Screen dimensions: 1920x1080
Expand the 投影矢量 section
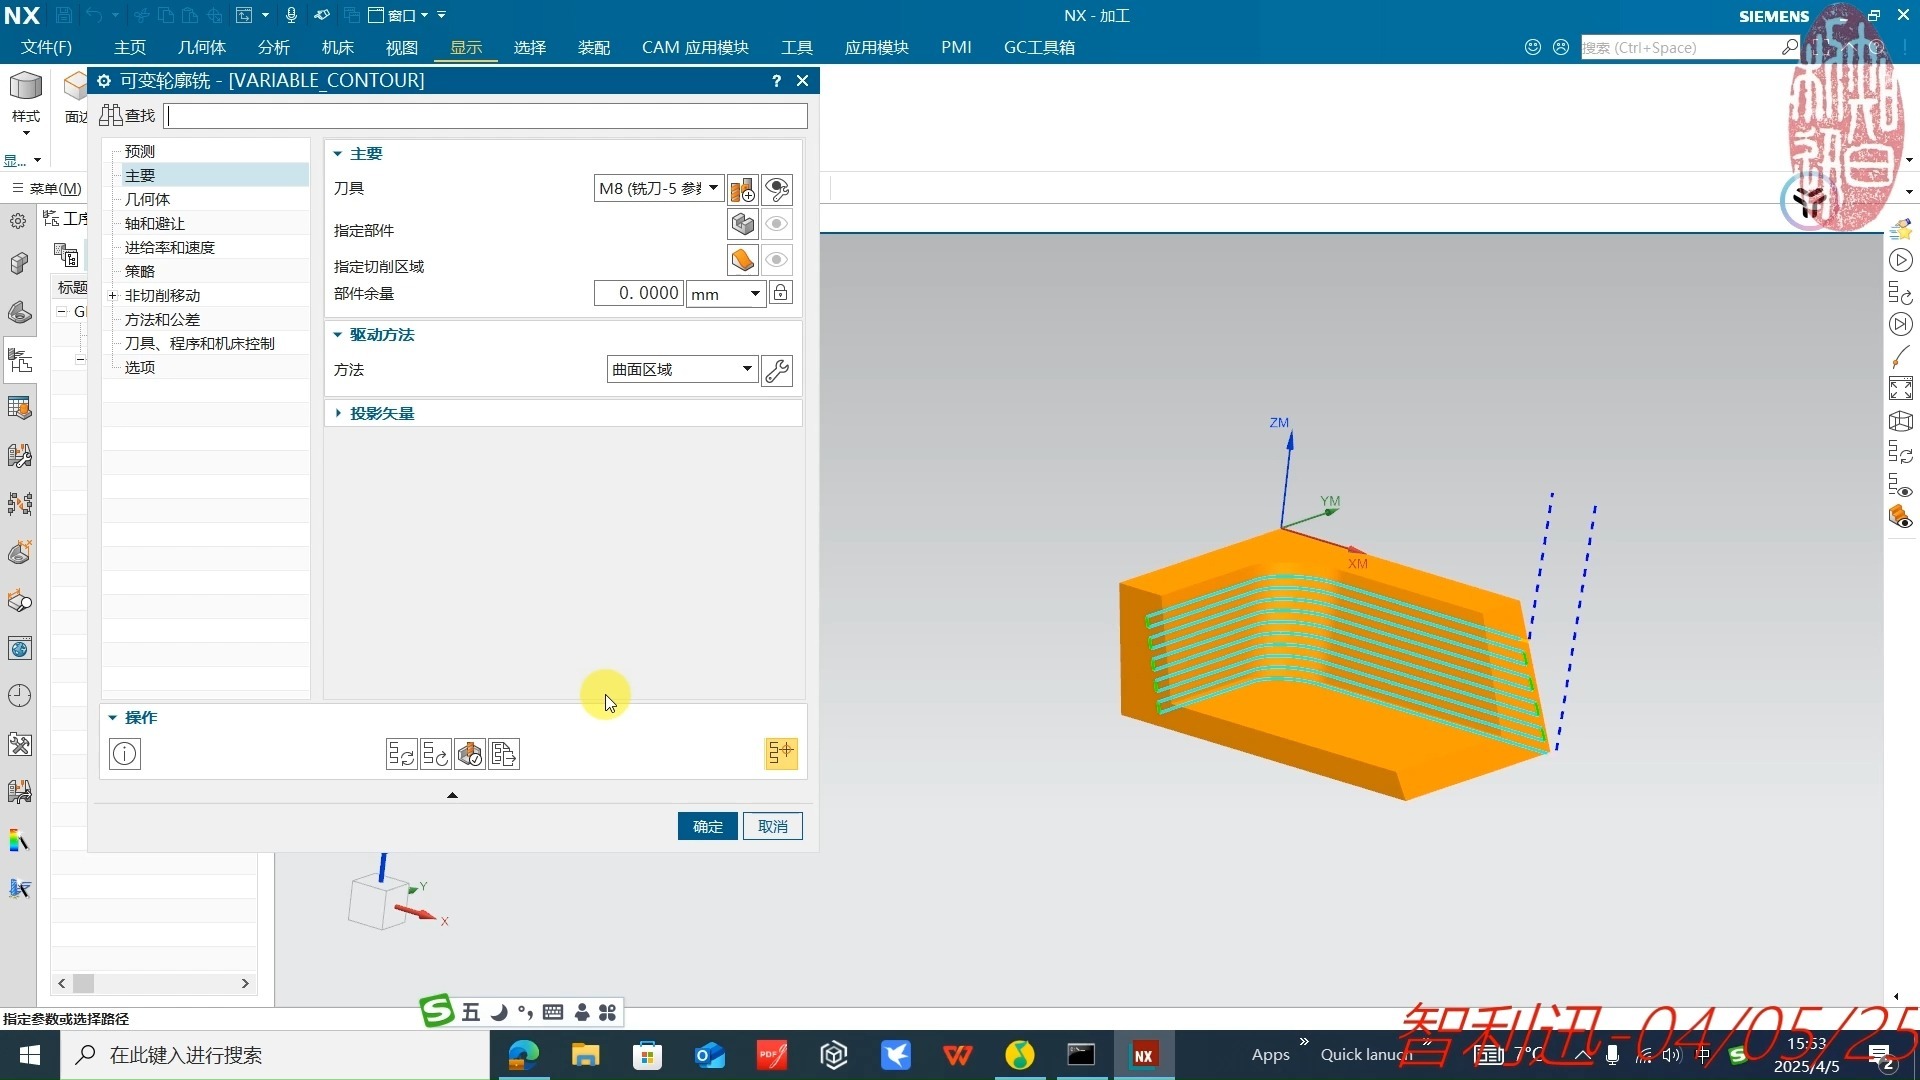pyautogui.click(x=381, y=413)
